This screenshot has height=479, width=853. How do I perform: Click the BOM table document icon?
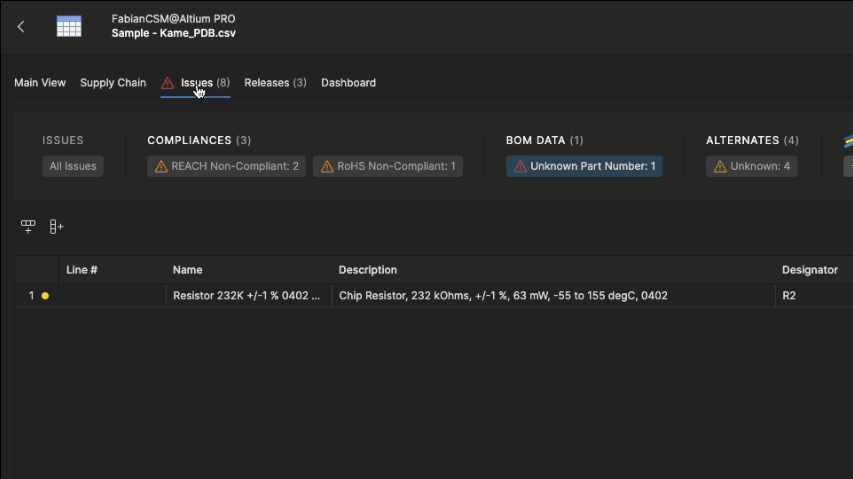point(69,27)
